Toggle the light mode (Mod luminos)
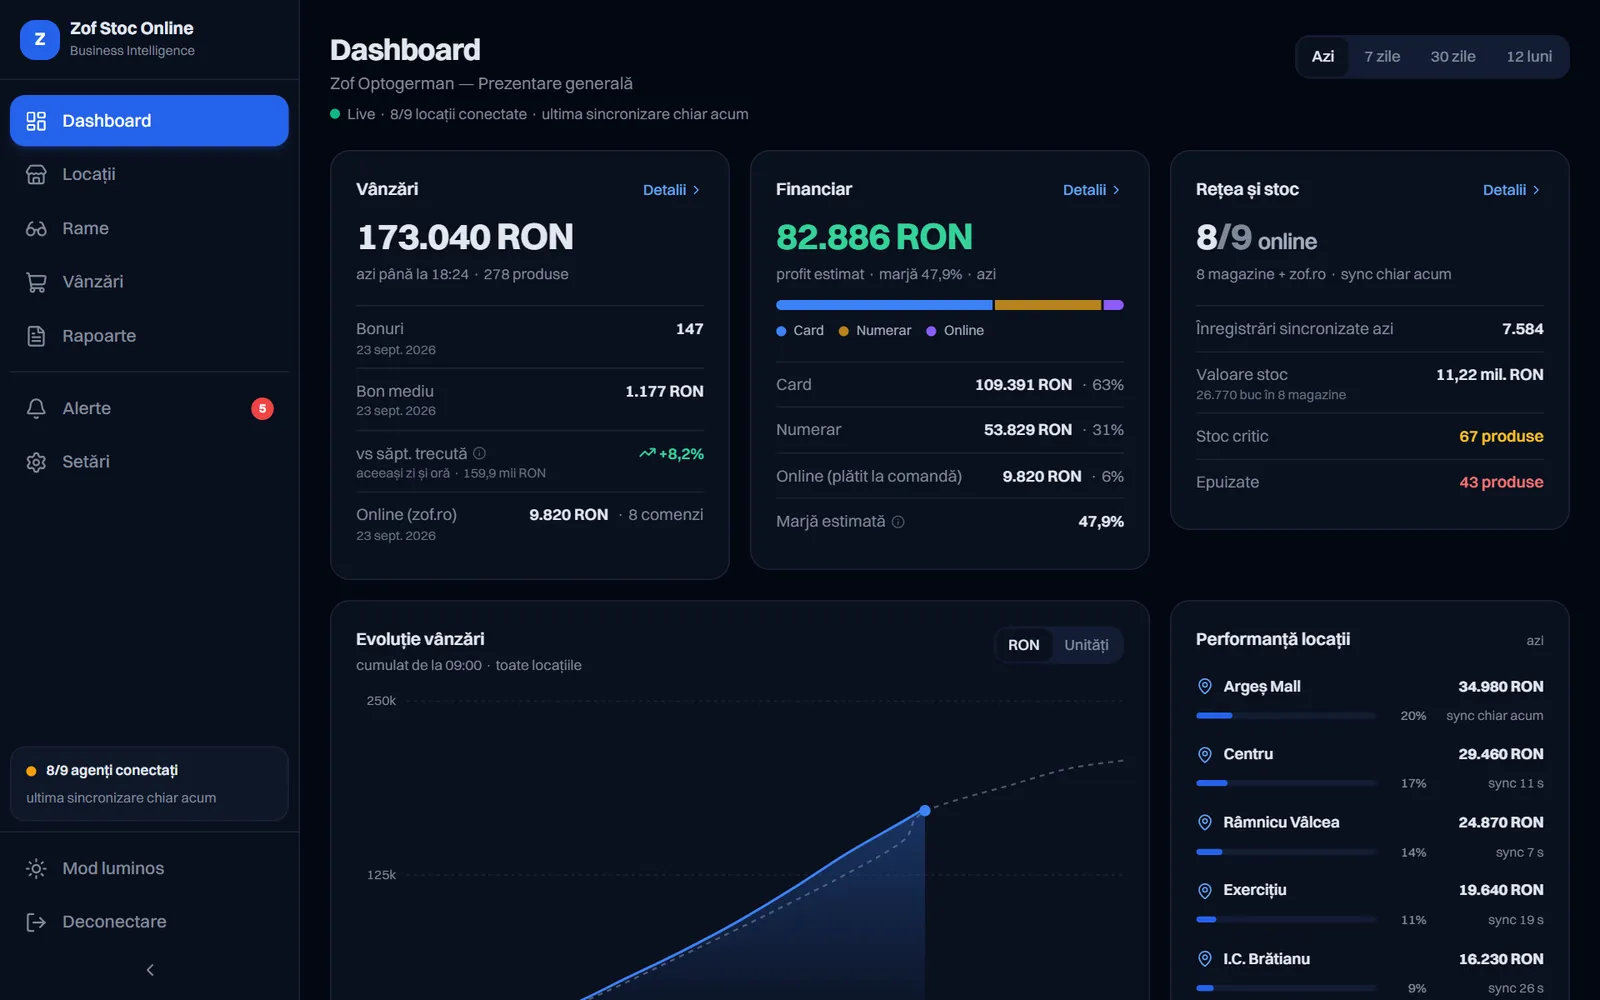 tap(150, 868)
